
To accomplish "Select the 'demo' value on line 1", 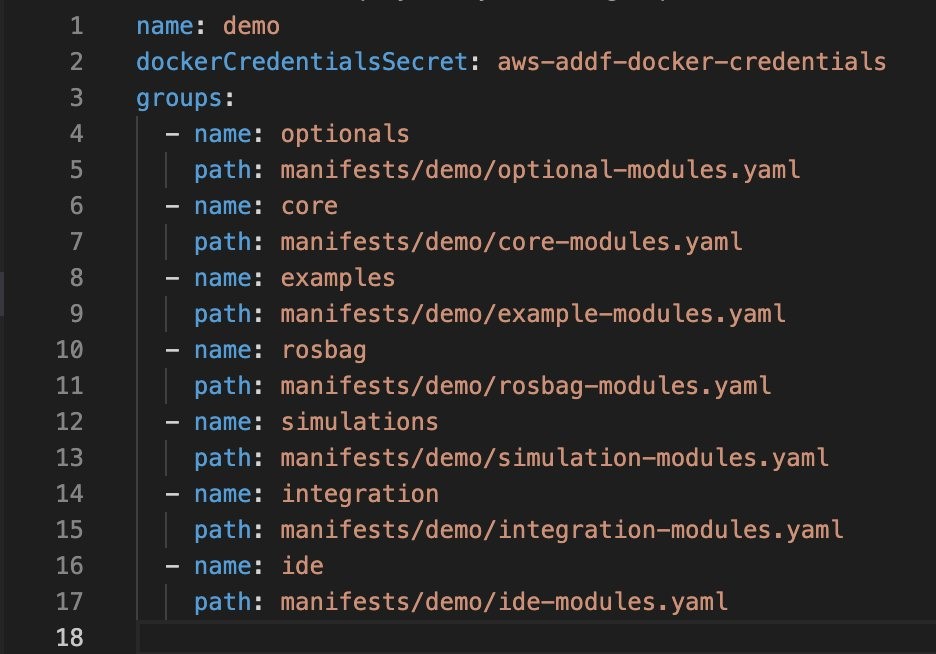I will (x=251, y=26).
